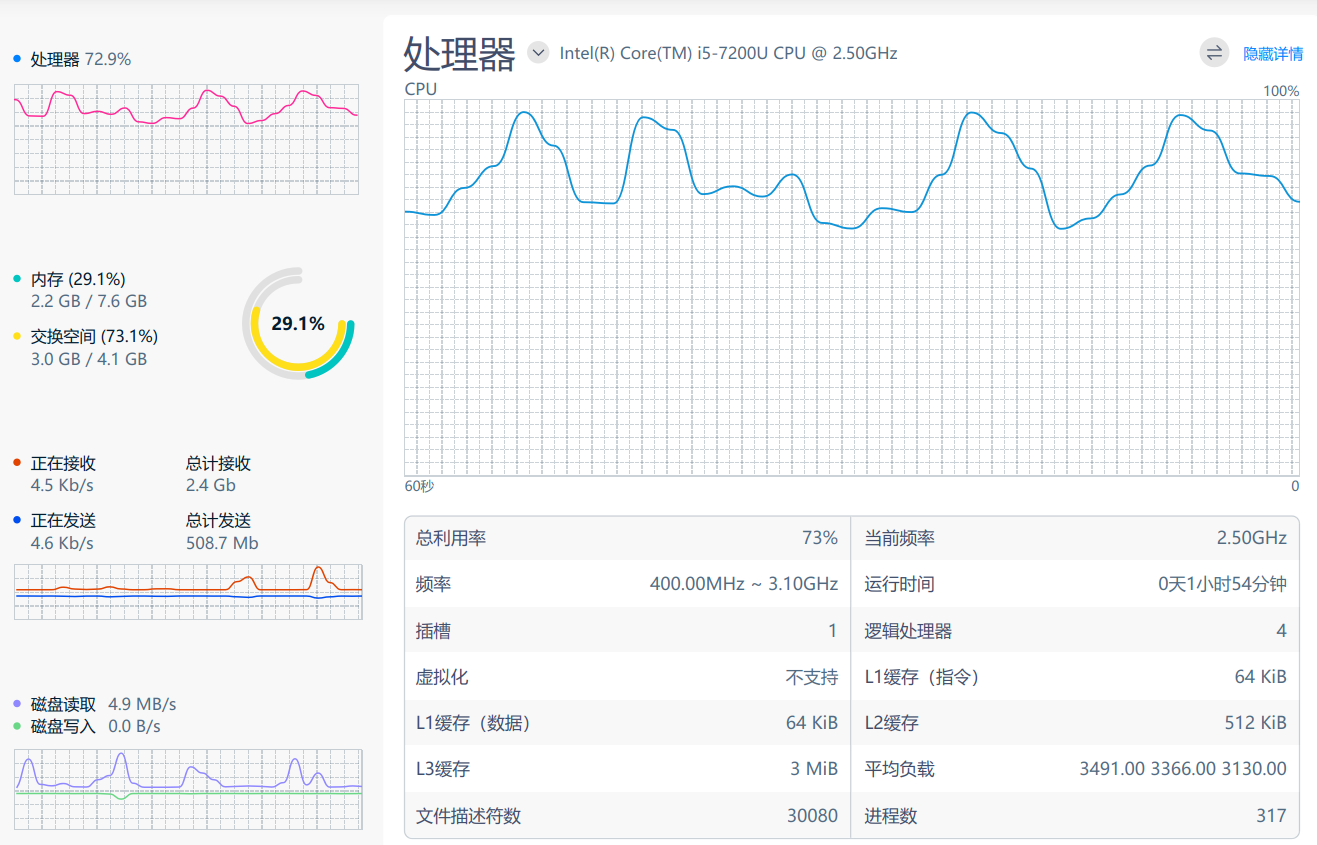
Task: Click the yellow 交换空间 legend dot
Action: click(x=15, y=336)
